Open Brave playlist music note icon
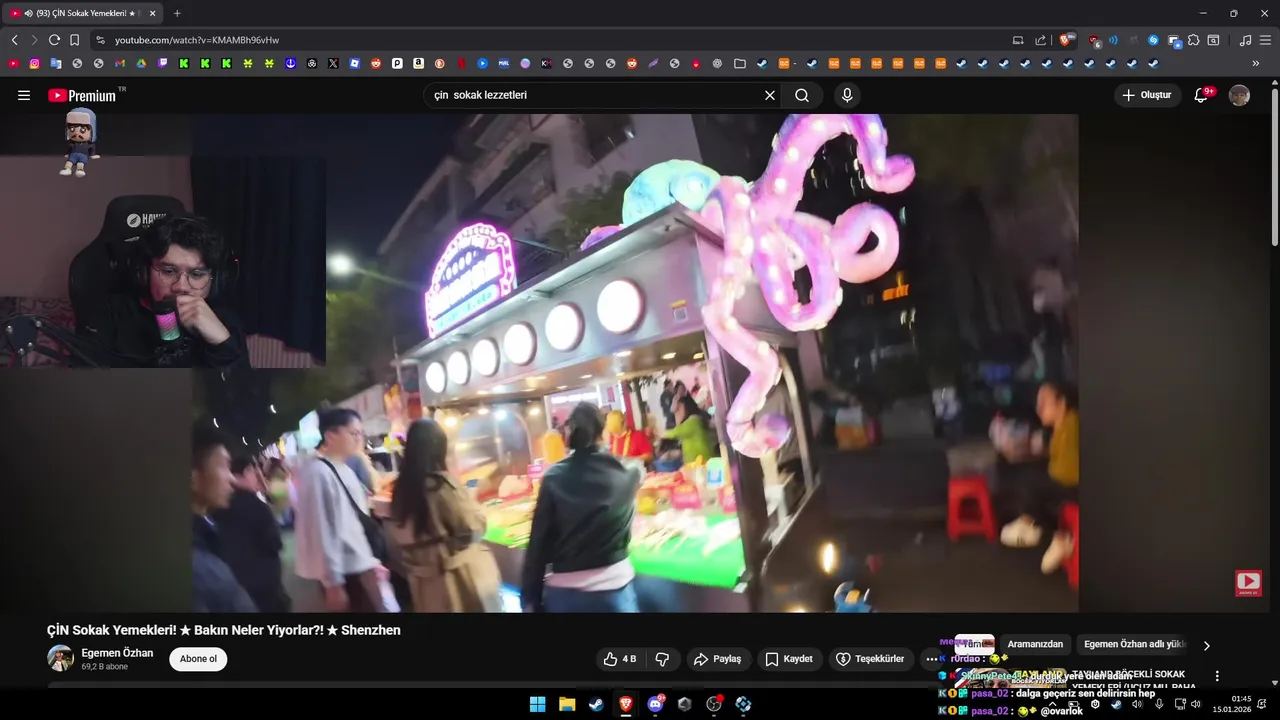1280x720 pixels. coord(1245,40)
